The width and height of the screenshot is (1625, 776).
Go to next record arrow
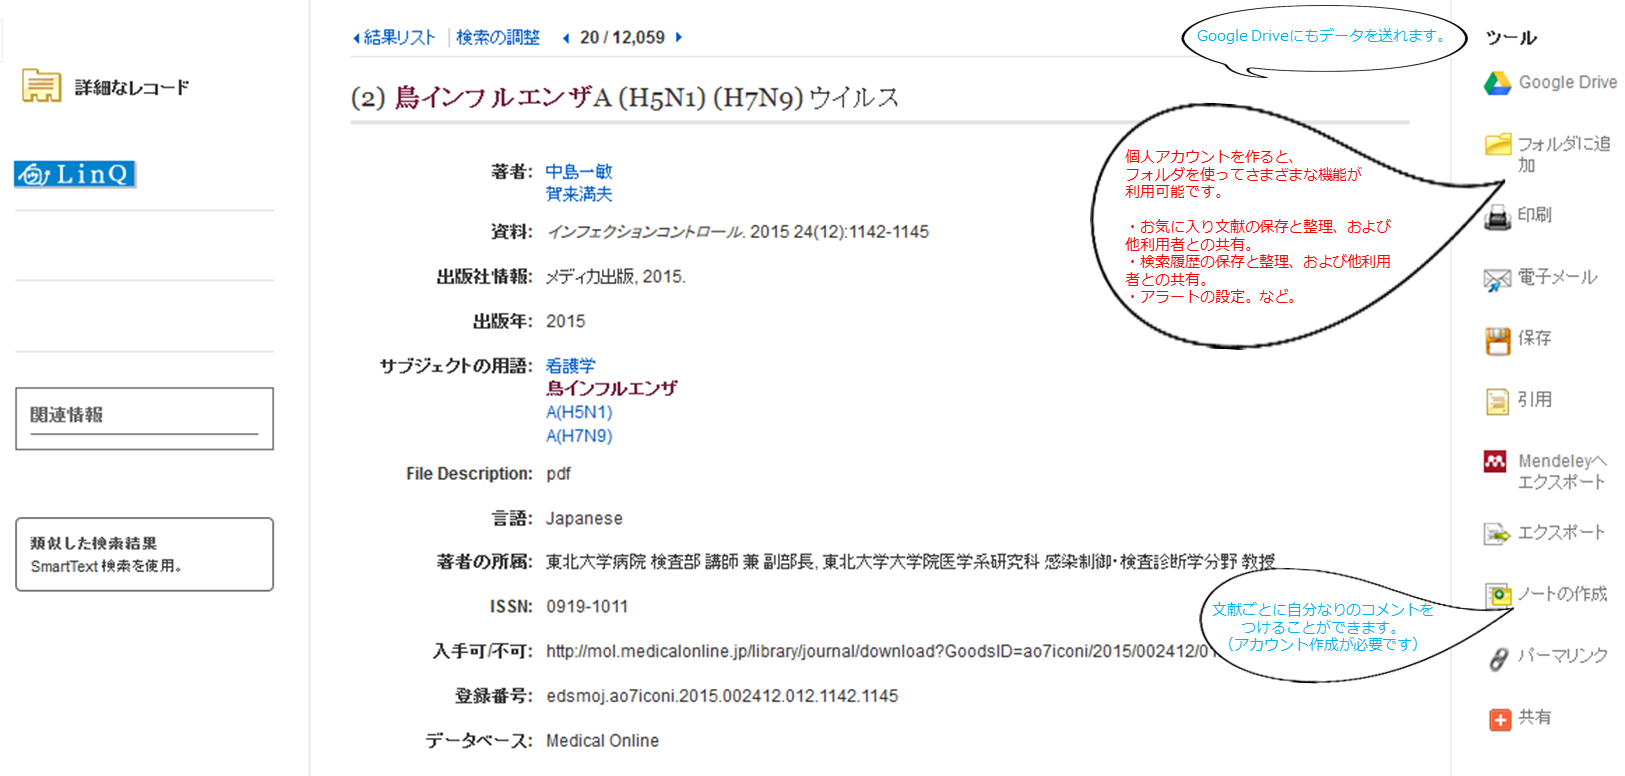[x=679, y=38]
